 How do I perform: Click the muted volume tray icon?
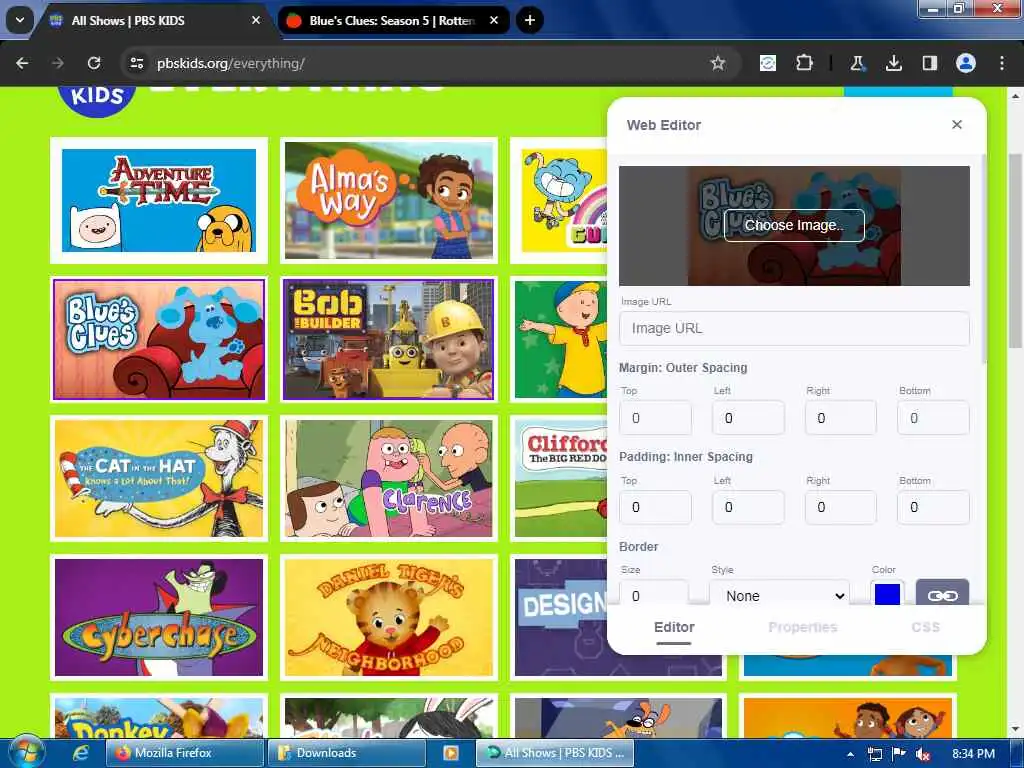tap(923, 754)
